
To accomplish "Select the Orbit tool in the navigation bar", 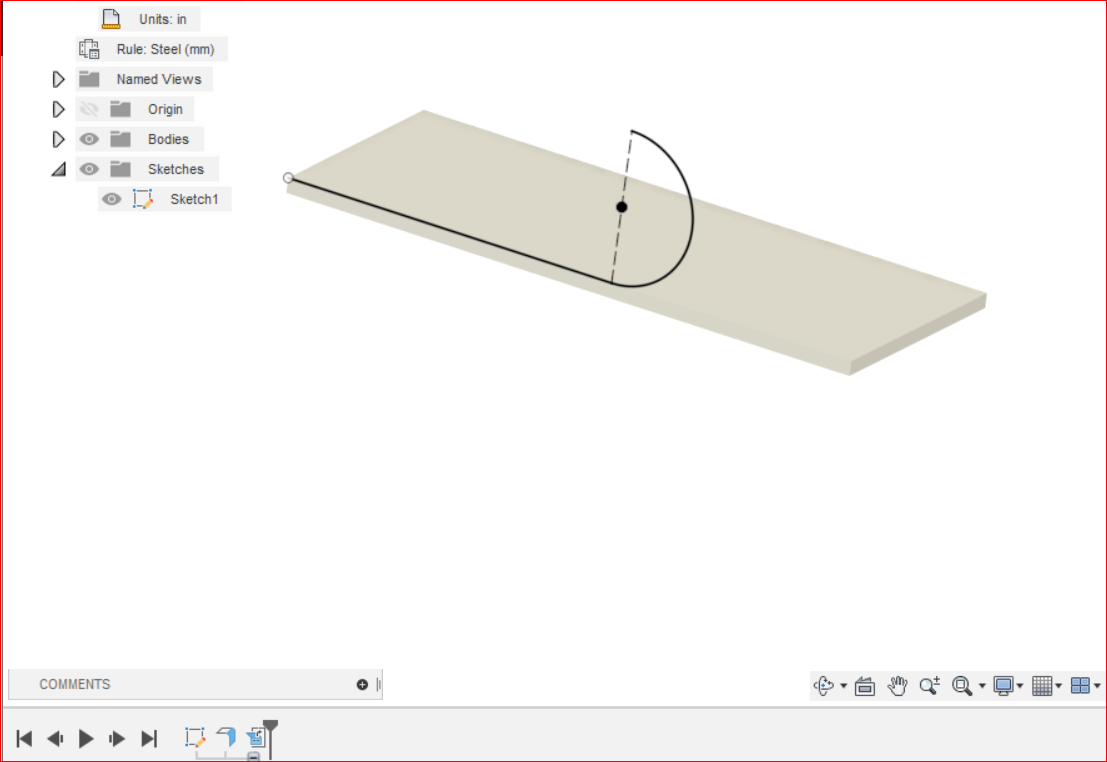I will [824, 686].
